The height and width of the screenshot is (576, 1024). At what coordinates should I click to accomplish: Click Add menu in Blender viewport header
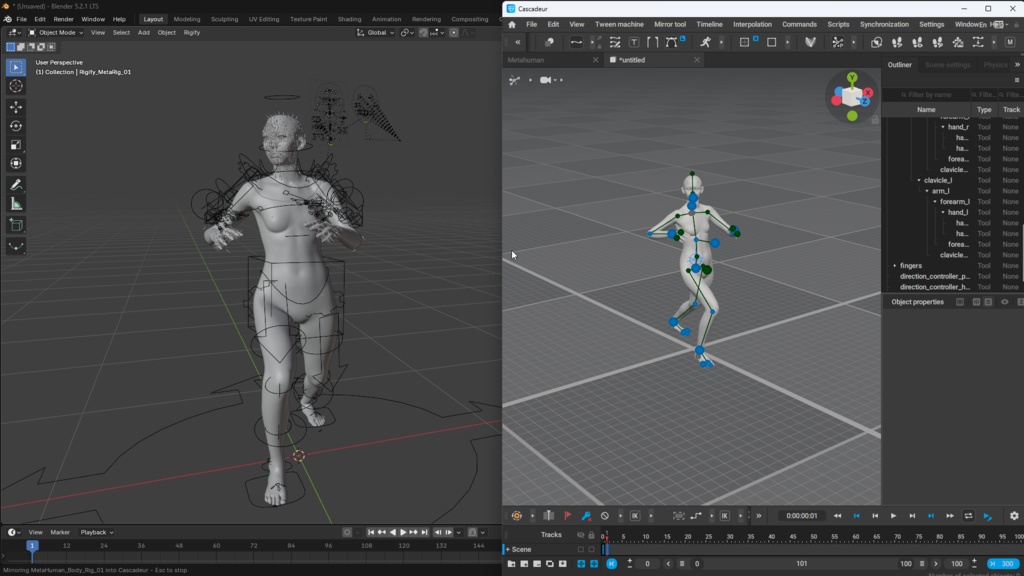143,33
